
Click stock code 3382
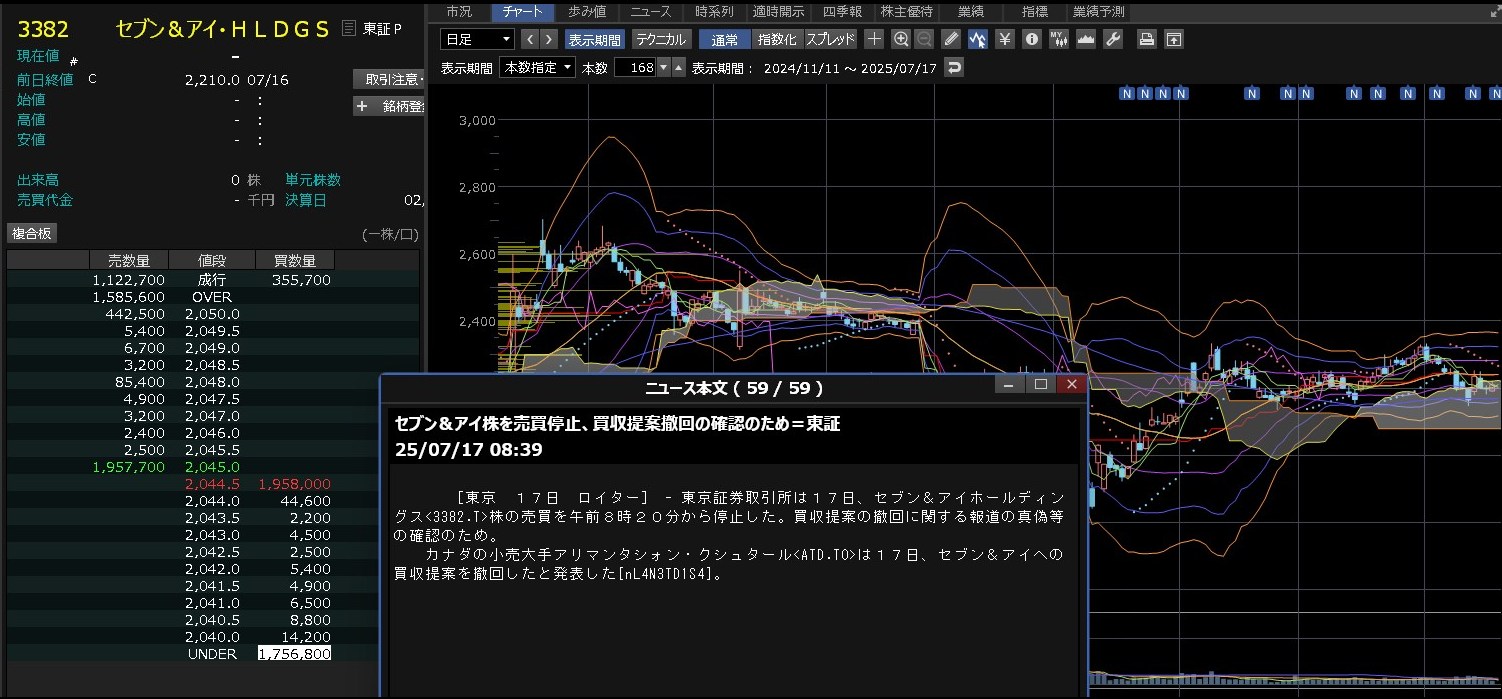[43, 29]
